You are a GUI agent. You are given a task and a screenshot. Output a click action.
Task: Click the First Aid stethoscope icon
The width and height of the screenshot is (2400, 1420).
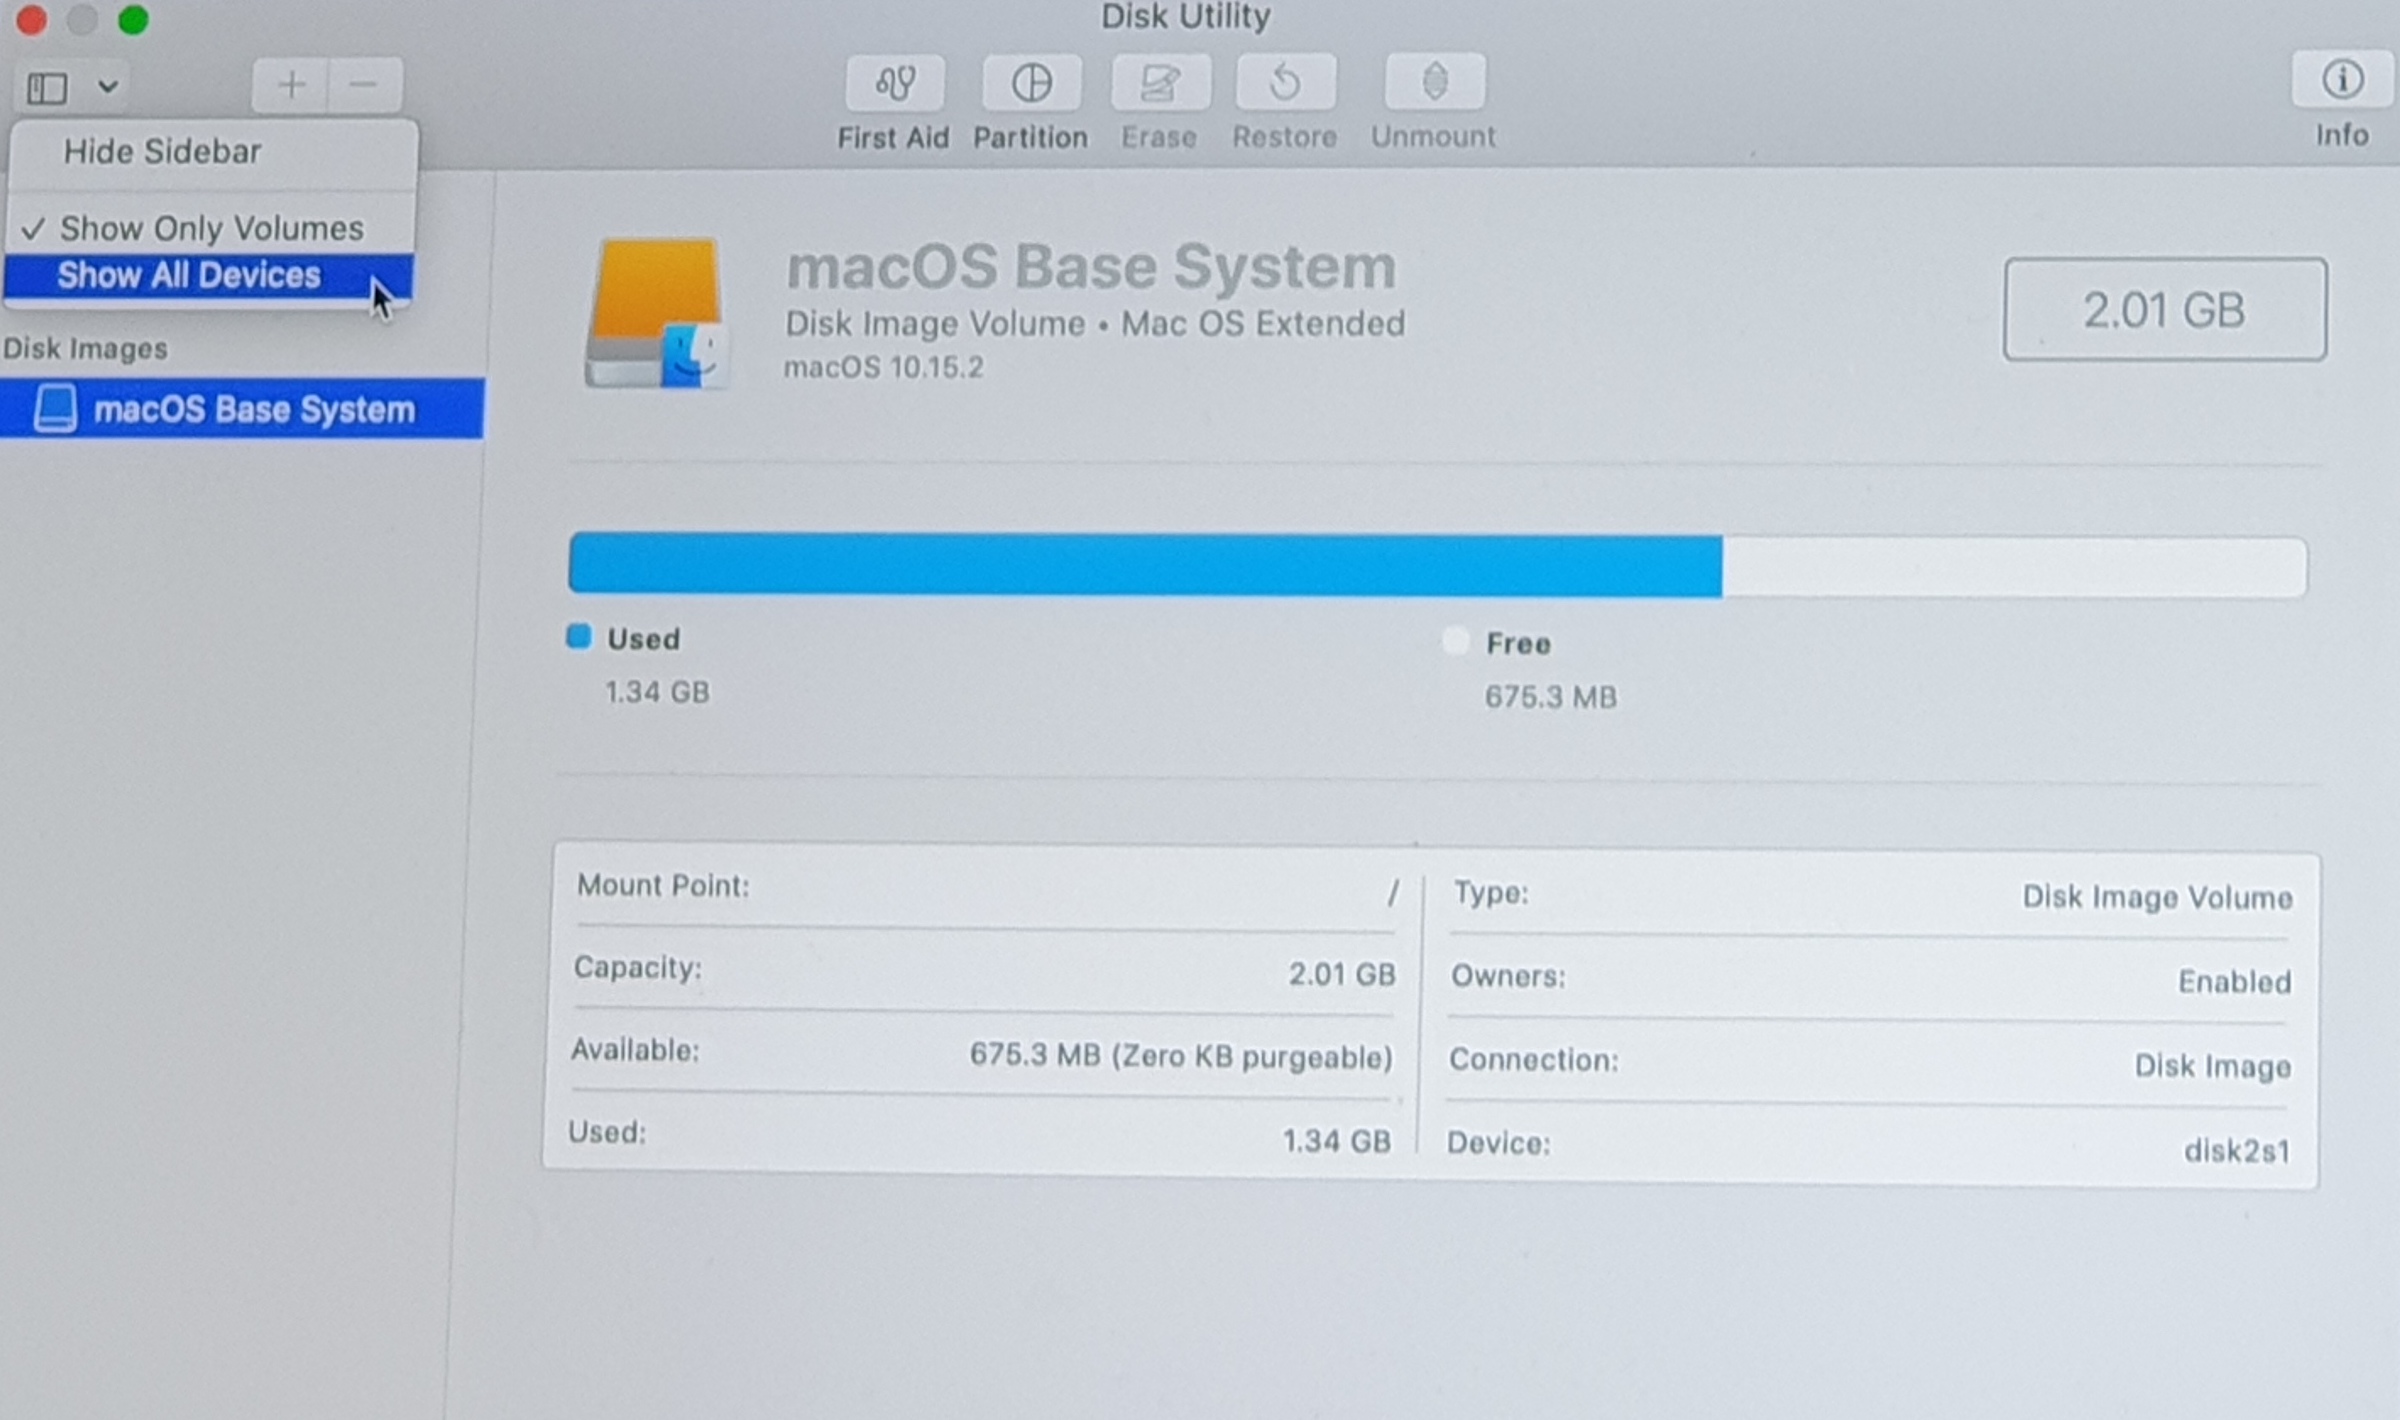(894, 83)
